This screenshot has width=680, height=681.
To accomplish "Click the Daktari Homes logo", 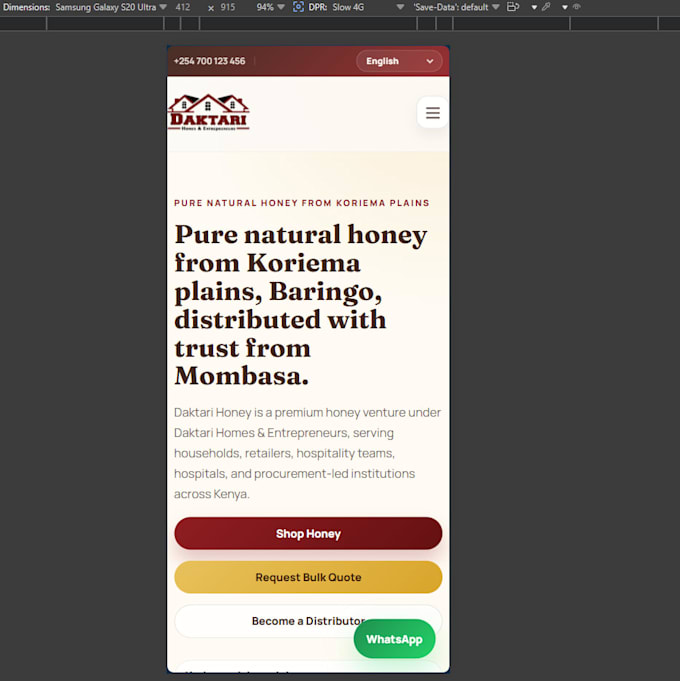I will 209,112.
